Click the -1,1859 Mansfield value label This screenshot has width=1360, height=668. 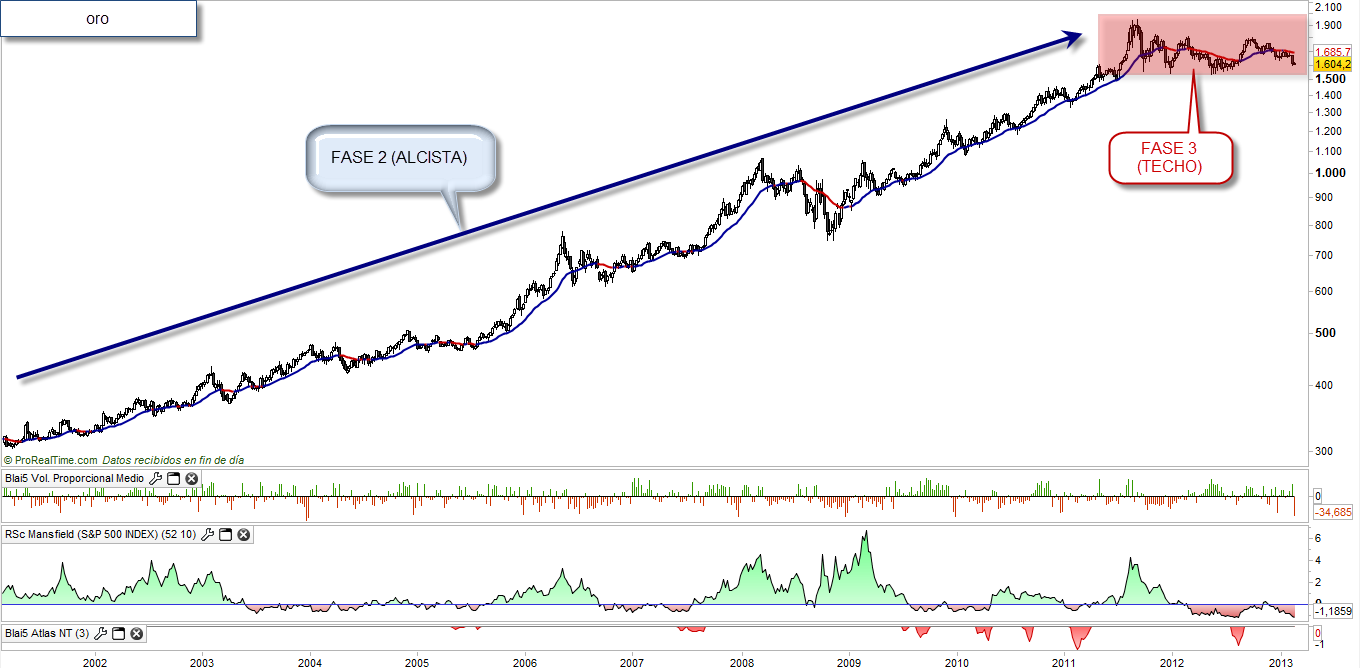click(1333, 610)
